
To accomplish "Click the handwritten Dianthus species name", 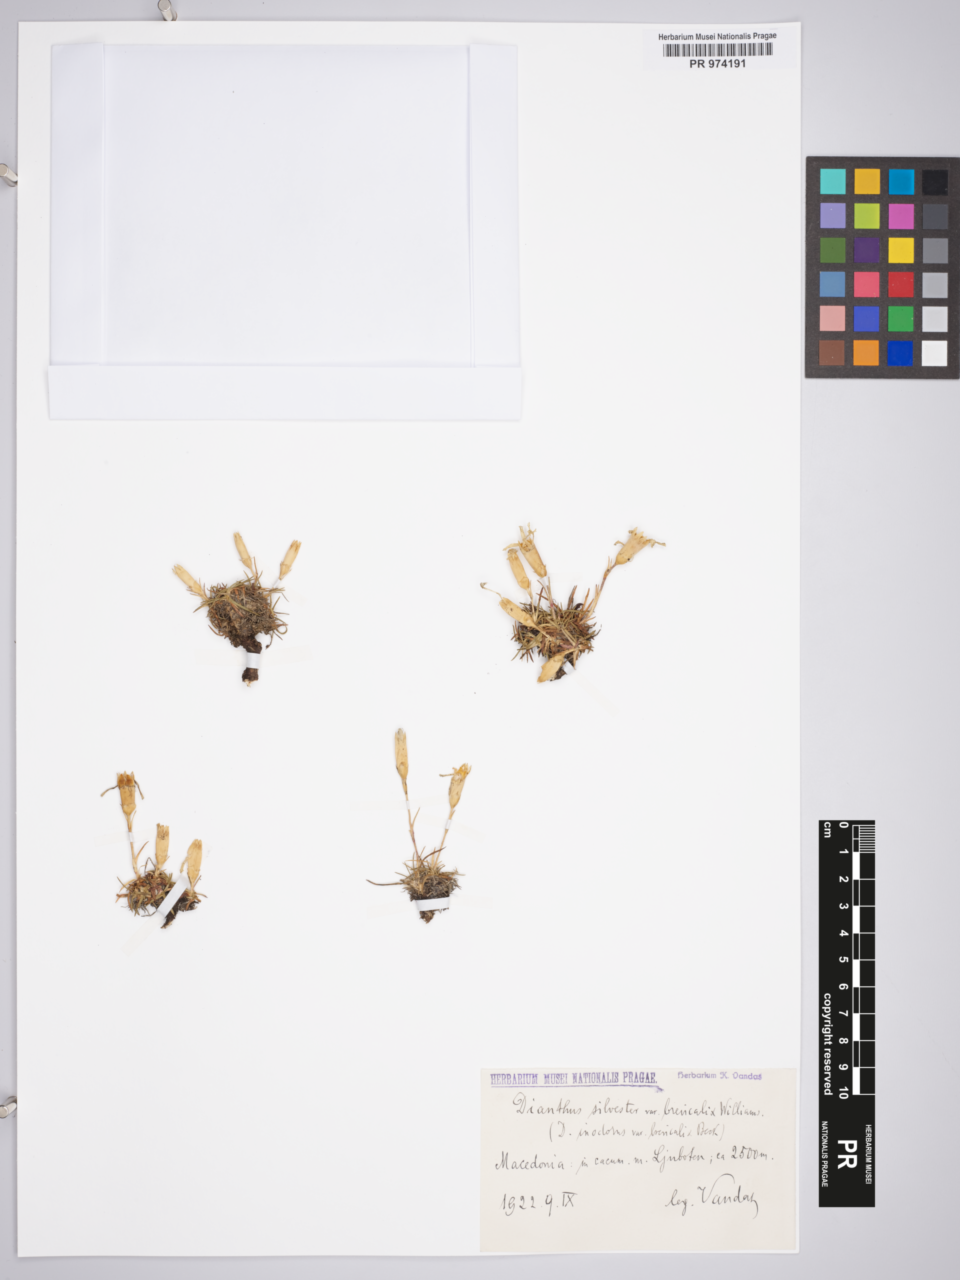I will [638, 1108].
